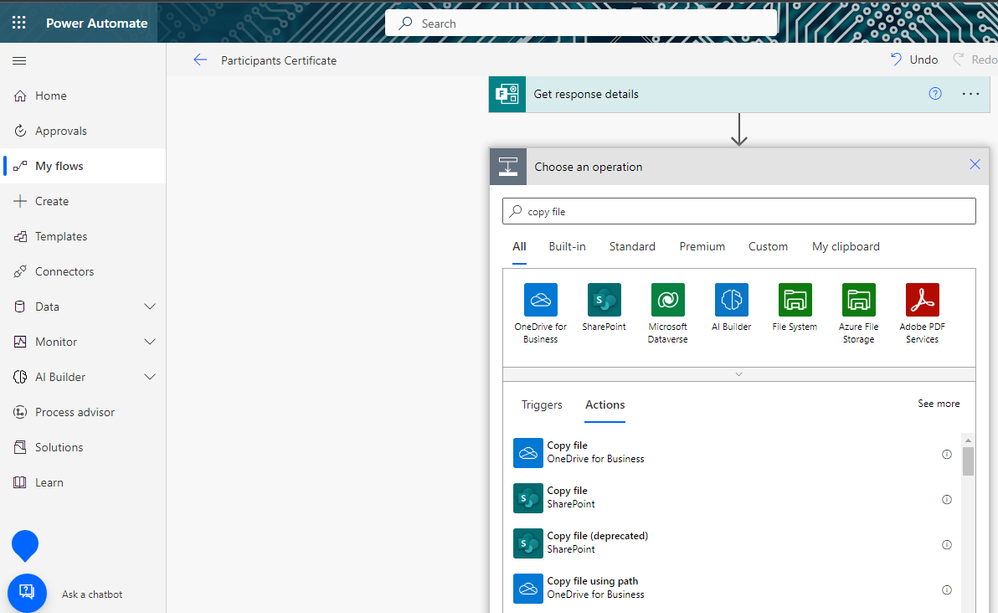Image resolution: width=998 pixels, height=613 pixels.
Task: Click the Power Automate title
Action: (97, 23)
